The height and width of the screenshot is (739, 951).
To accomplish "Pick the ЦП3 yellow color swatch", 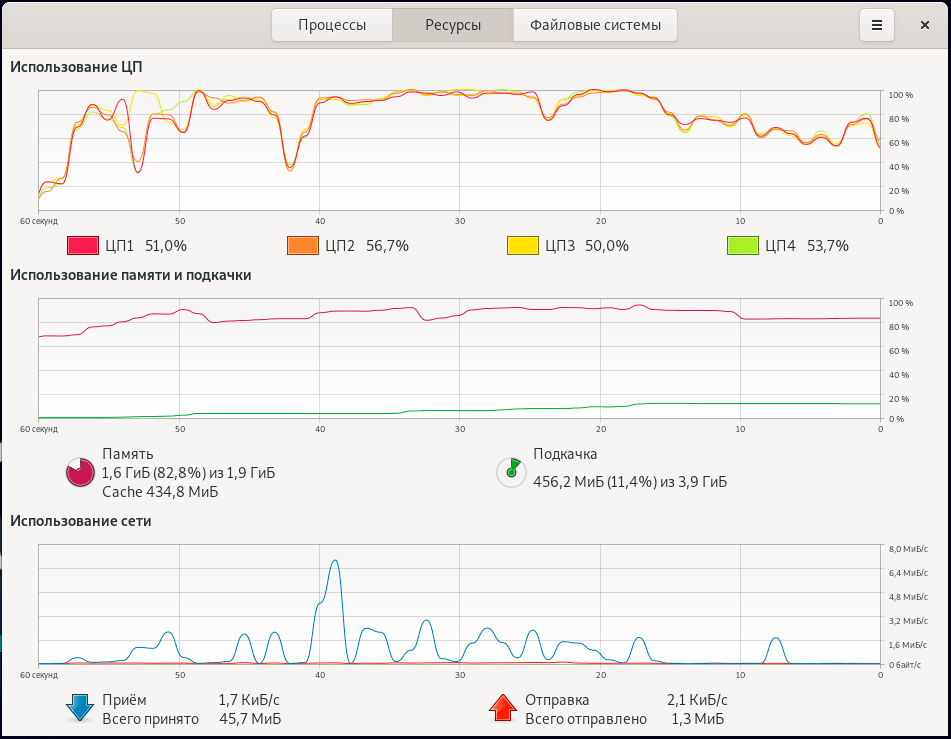I will 522,246.
